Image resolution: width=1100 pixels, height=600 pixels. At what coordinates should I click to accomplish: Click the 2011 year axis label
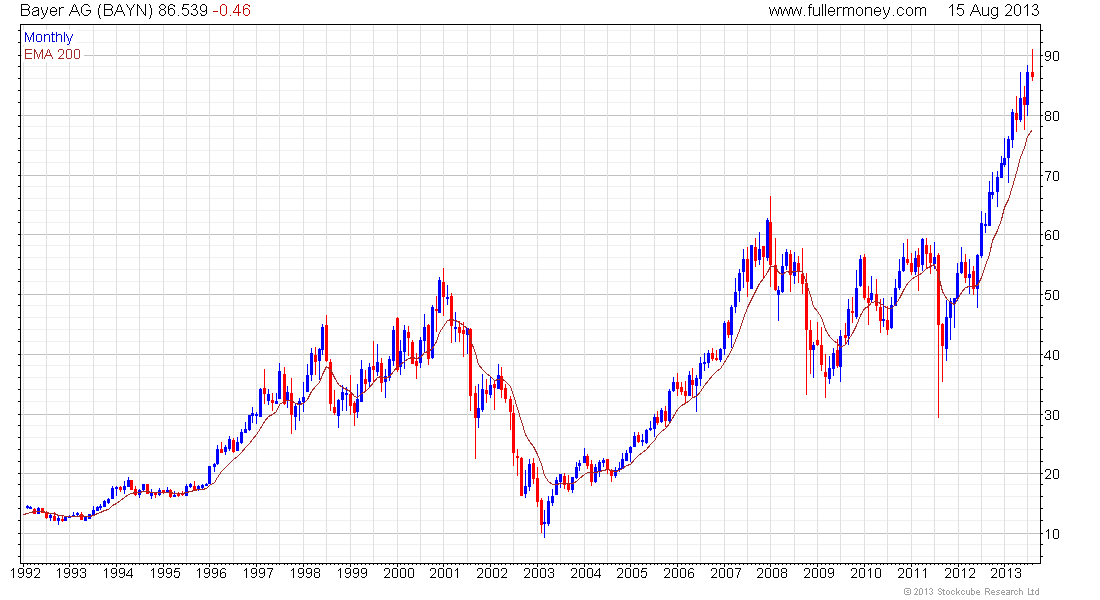[913, 573]
